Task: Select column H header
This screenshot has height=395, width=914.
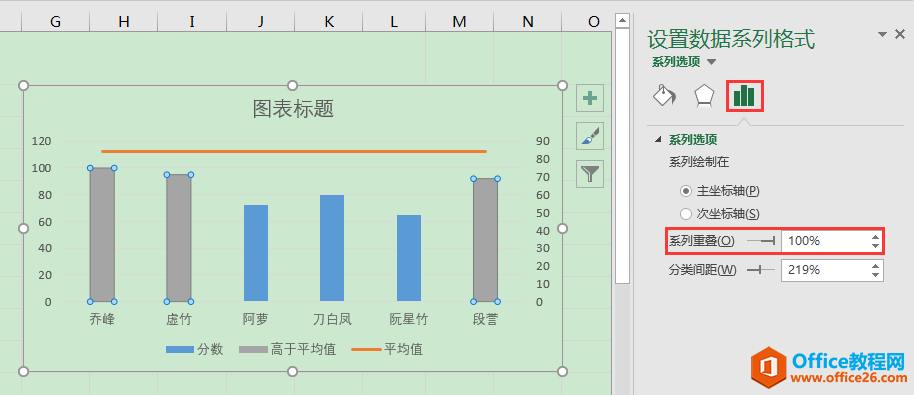Action: [x=124, y=22]
